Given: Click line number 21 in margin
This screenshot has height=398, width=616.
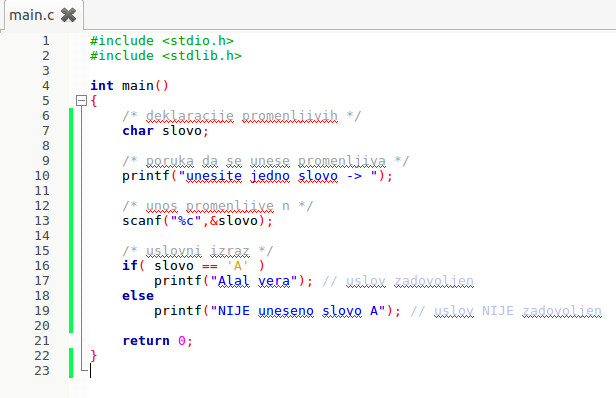Looking at the screenshot, I should click(42, 341).
